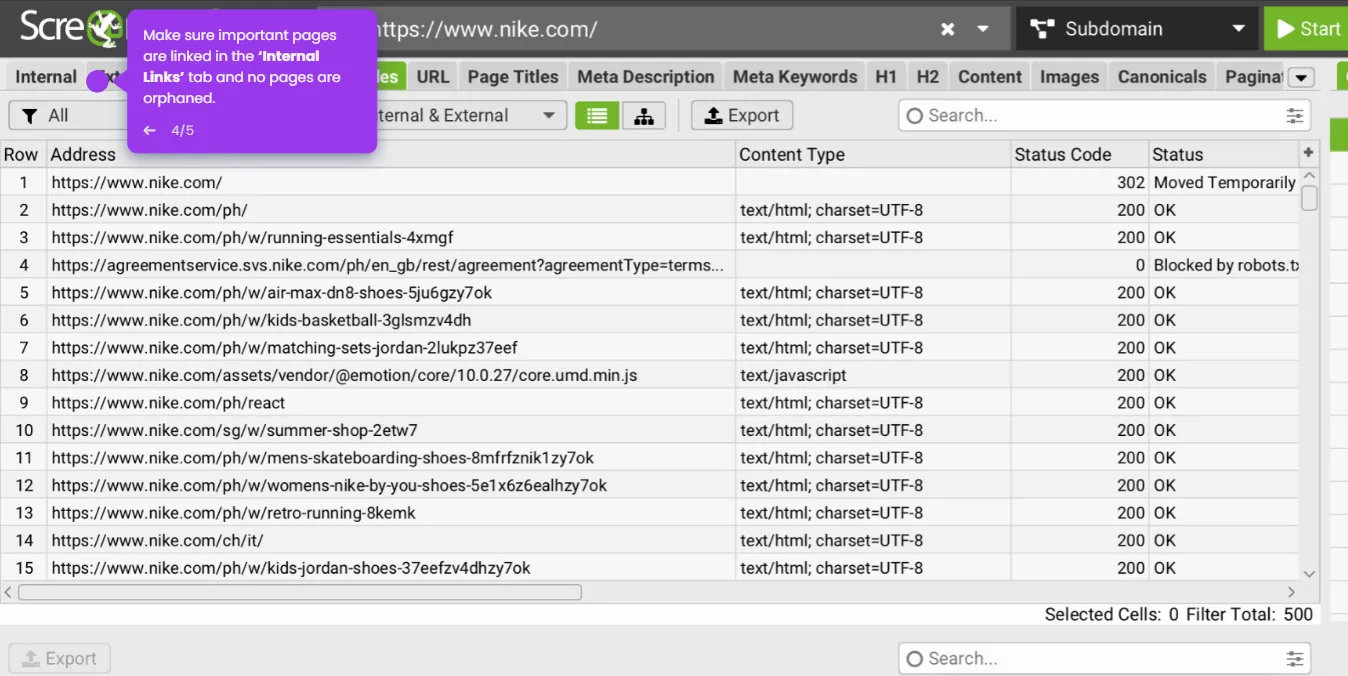
Task: Open the URL history dropdown arrow
Action: (983, 29)
